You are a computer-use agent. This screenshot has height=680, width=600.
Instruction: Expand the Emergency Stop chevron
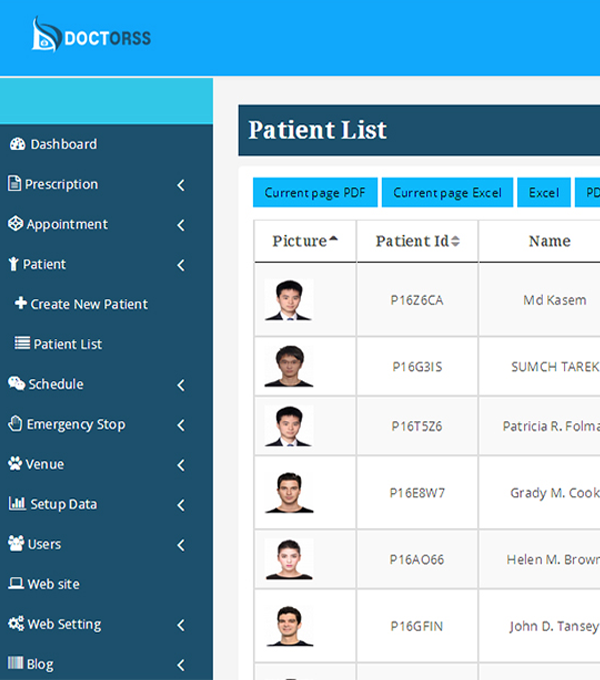point(181,425)
